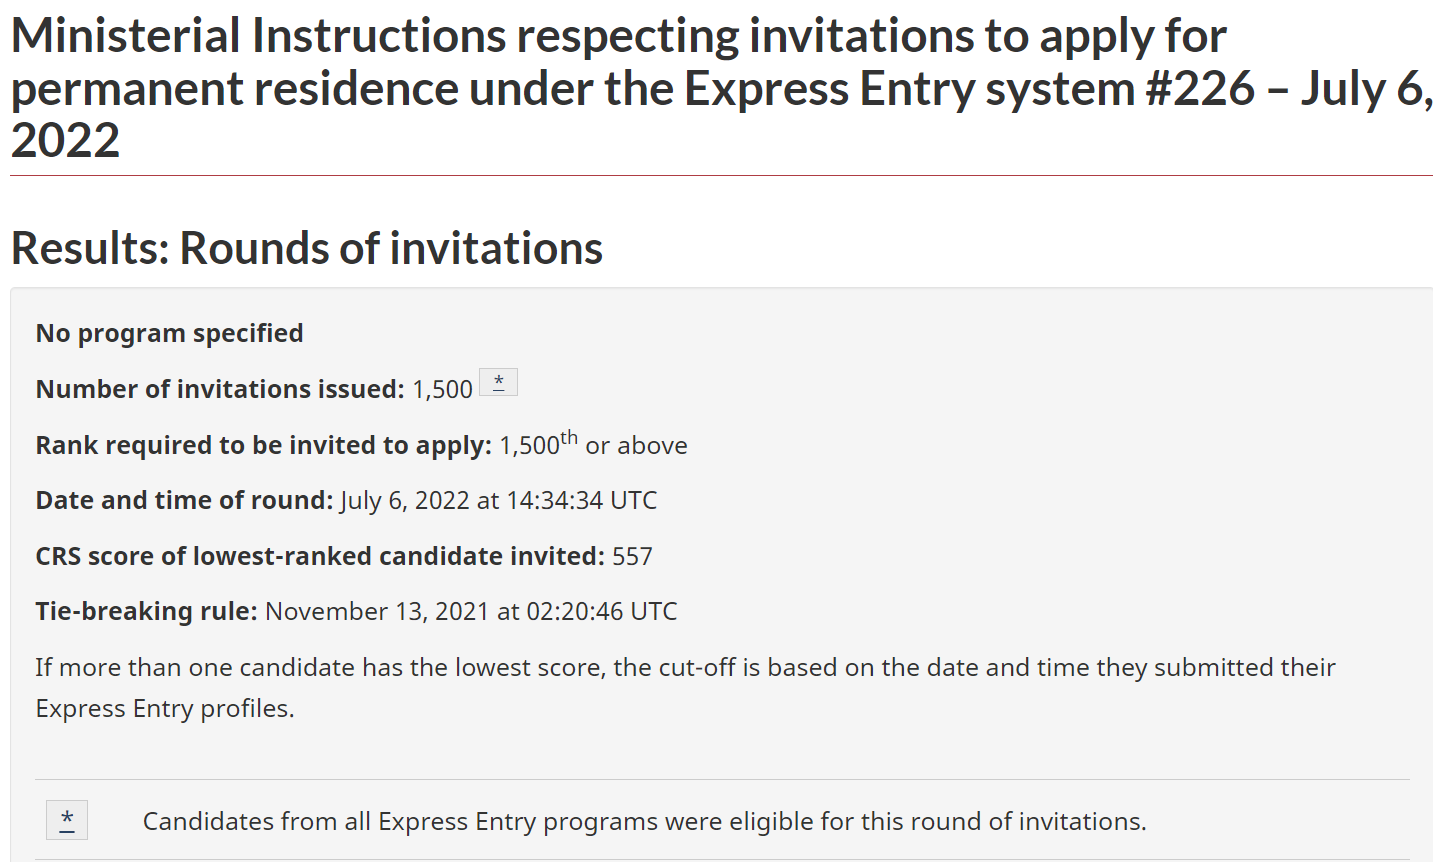
Task: Select the 1,500 invitations issued value
Action: tap(442, 390)
